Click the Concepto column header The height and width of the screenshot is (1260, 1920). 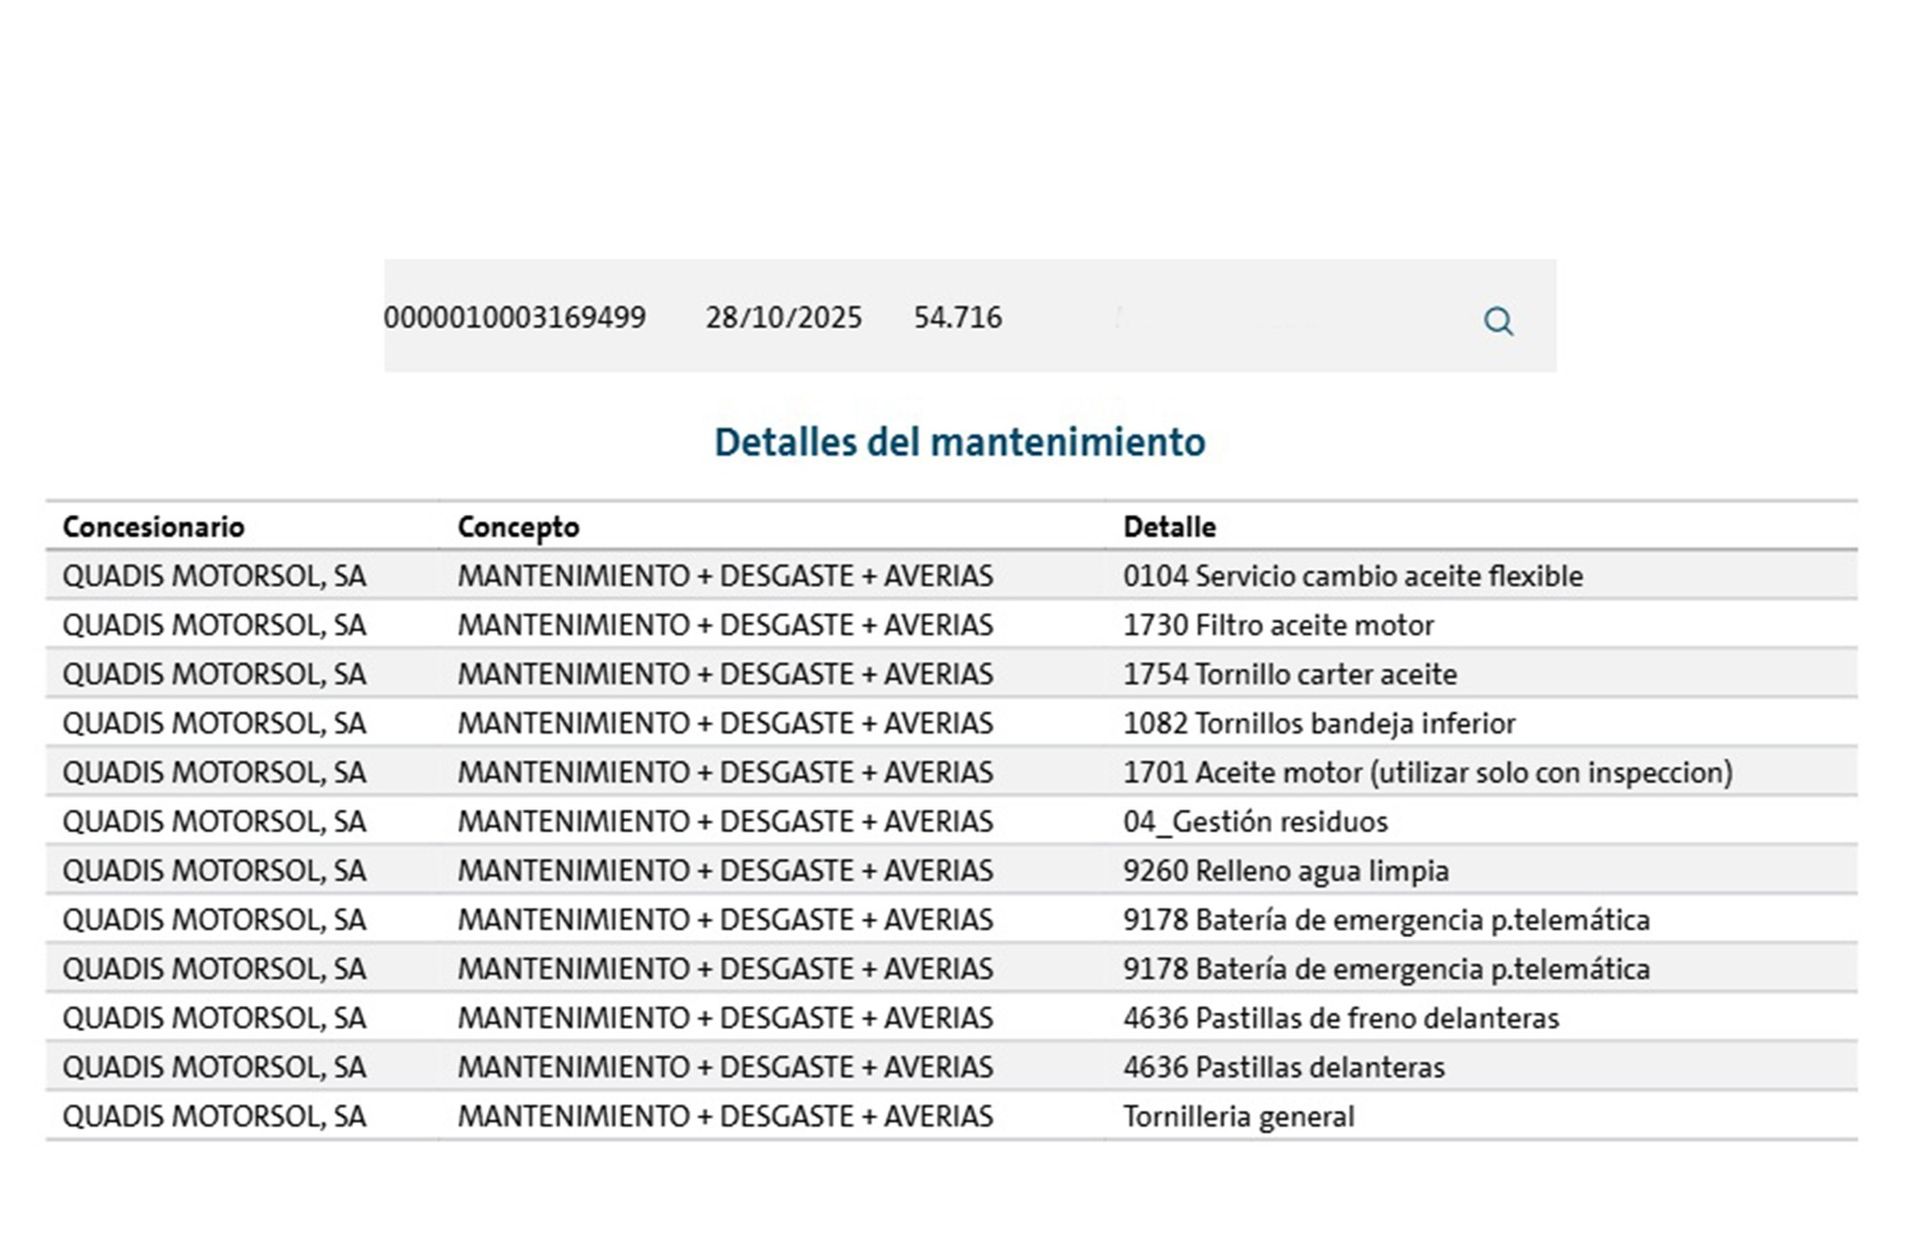coord(518,527)
